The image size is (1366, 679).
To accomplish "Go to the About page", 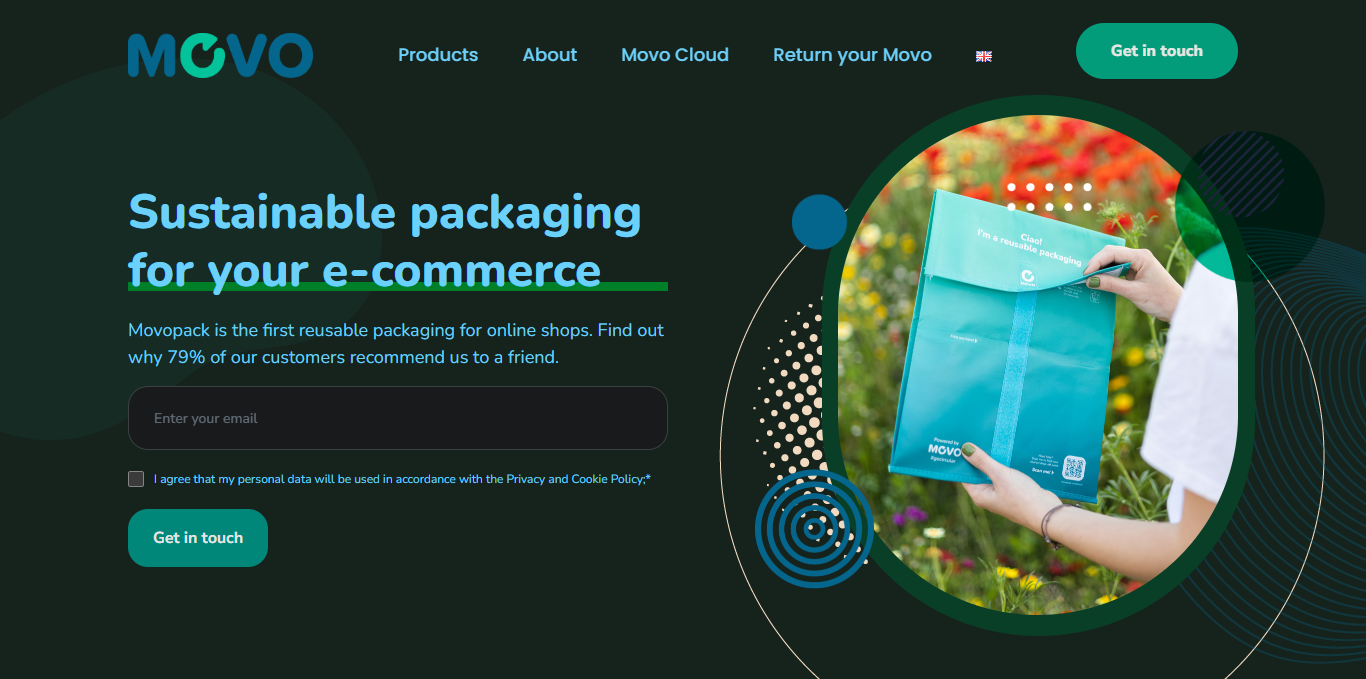I will (550, 55).
